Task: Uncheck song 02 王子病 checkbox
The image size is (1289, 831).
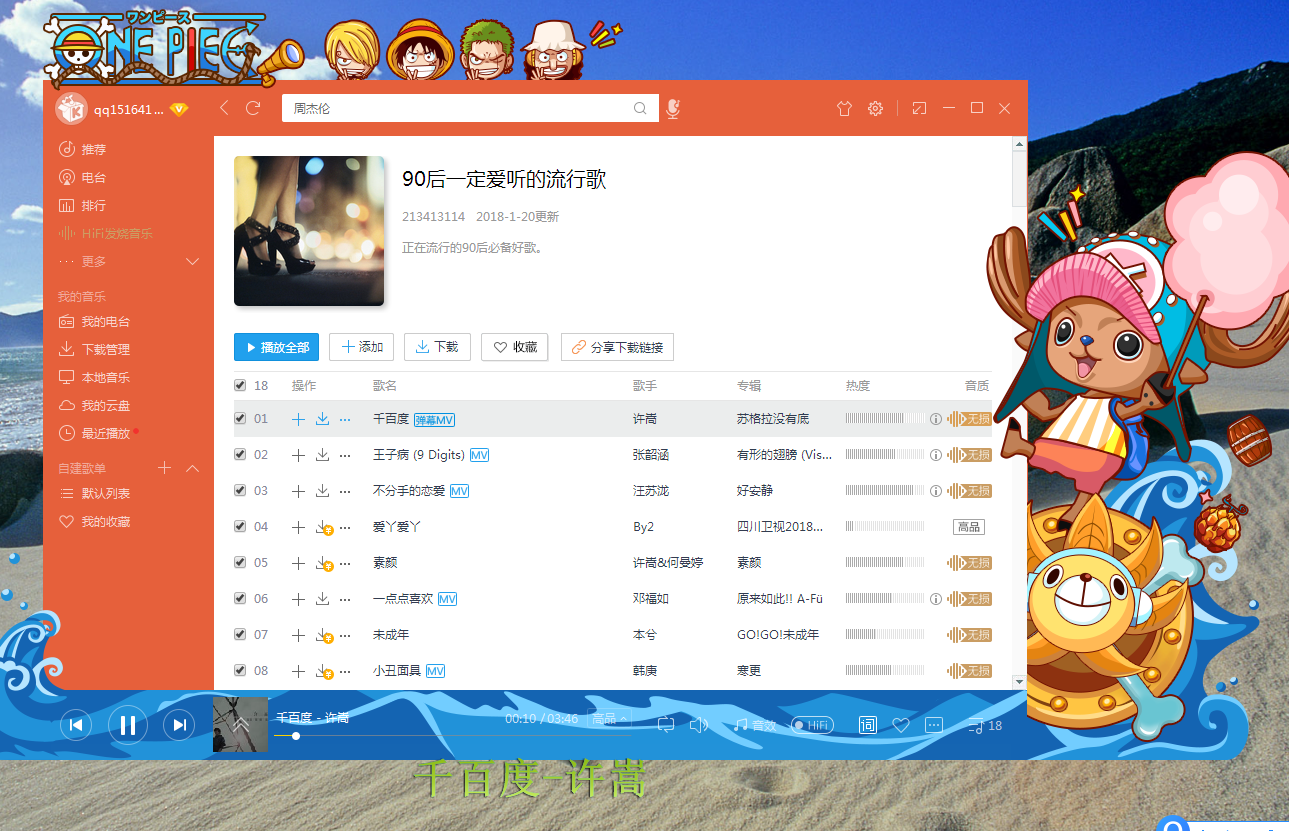Action: click(x=240, y=455)
